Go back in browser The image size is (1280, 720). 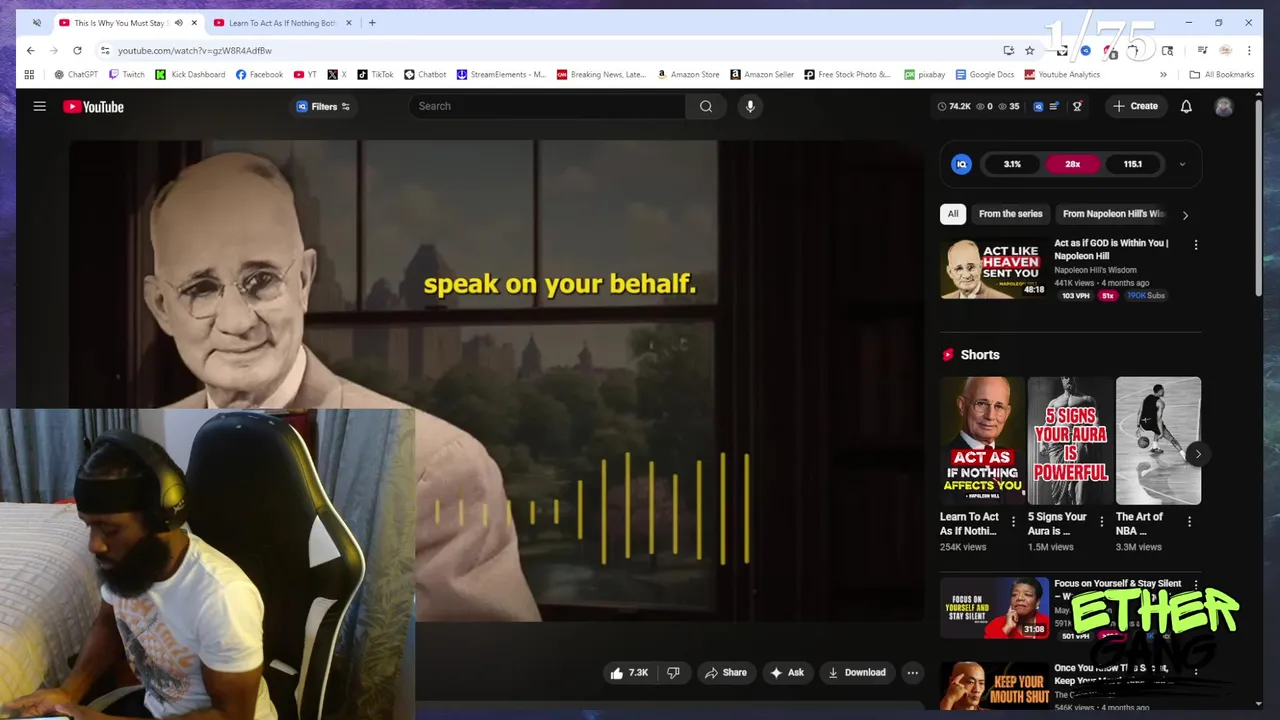pos(31,50)
